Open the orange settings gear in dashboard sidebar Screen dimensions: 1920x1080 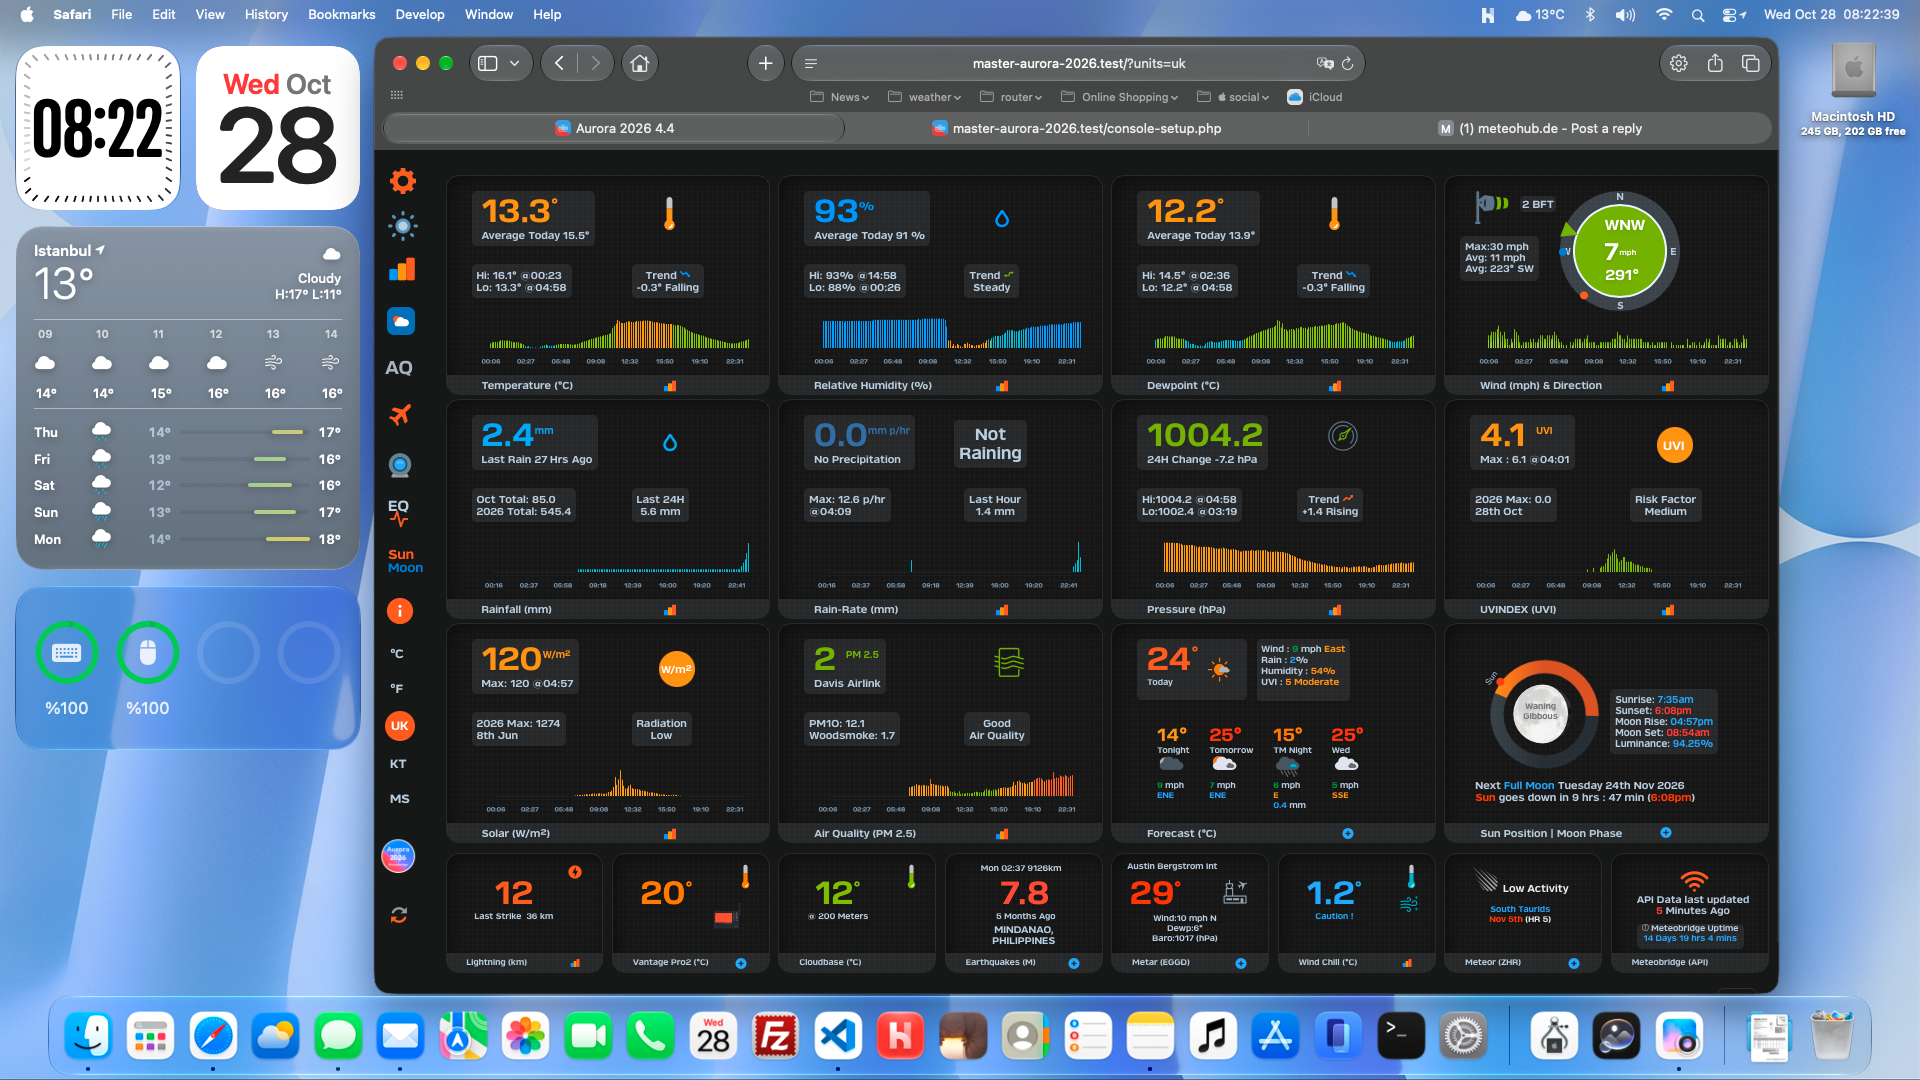coord(402,181)
